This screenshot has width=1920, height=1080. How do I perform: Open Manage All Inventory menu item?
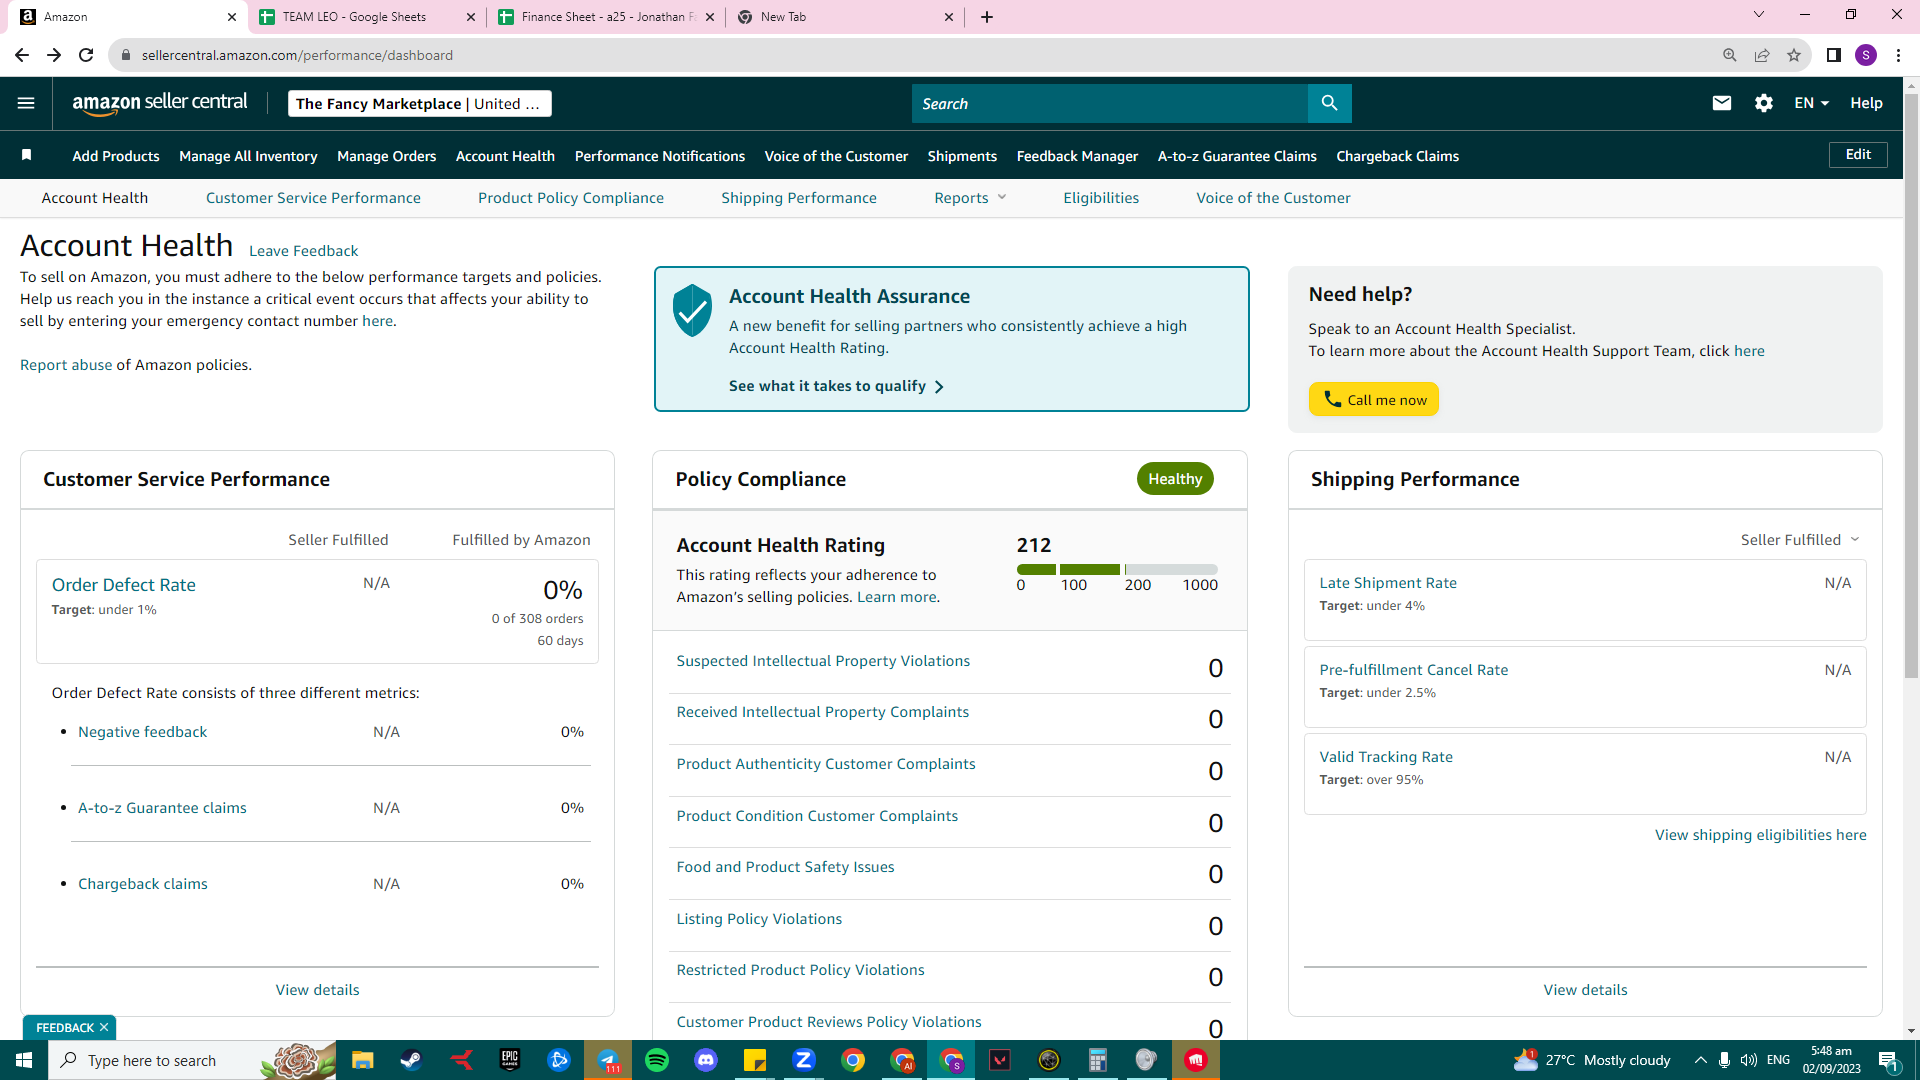(248, 156)
